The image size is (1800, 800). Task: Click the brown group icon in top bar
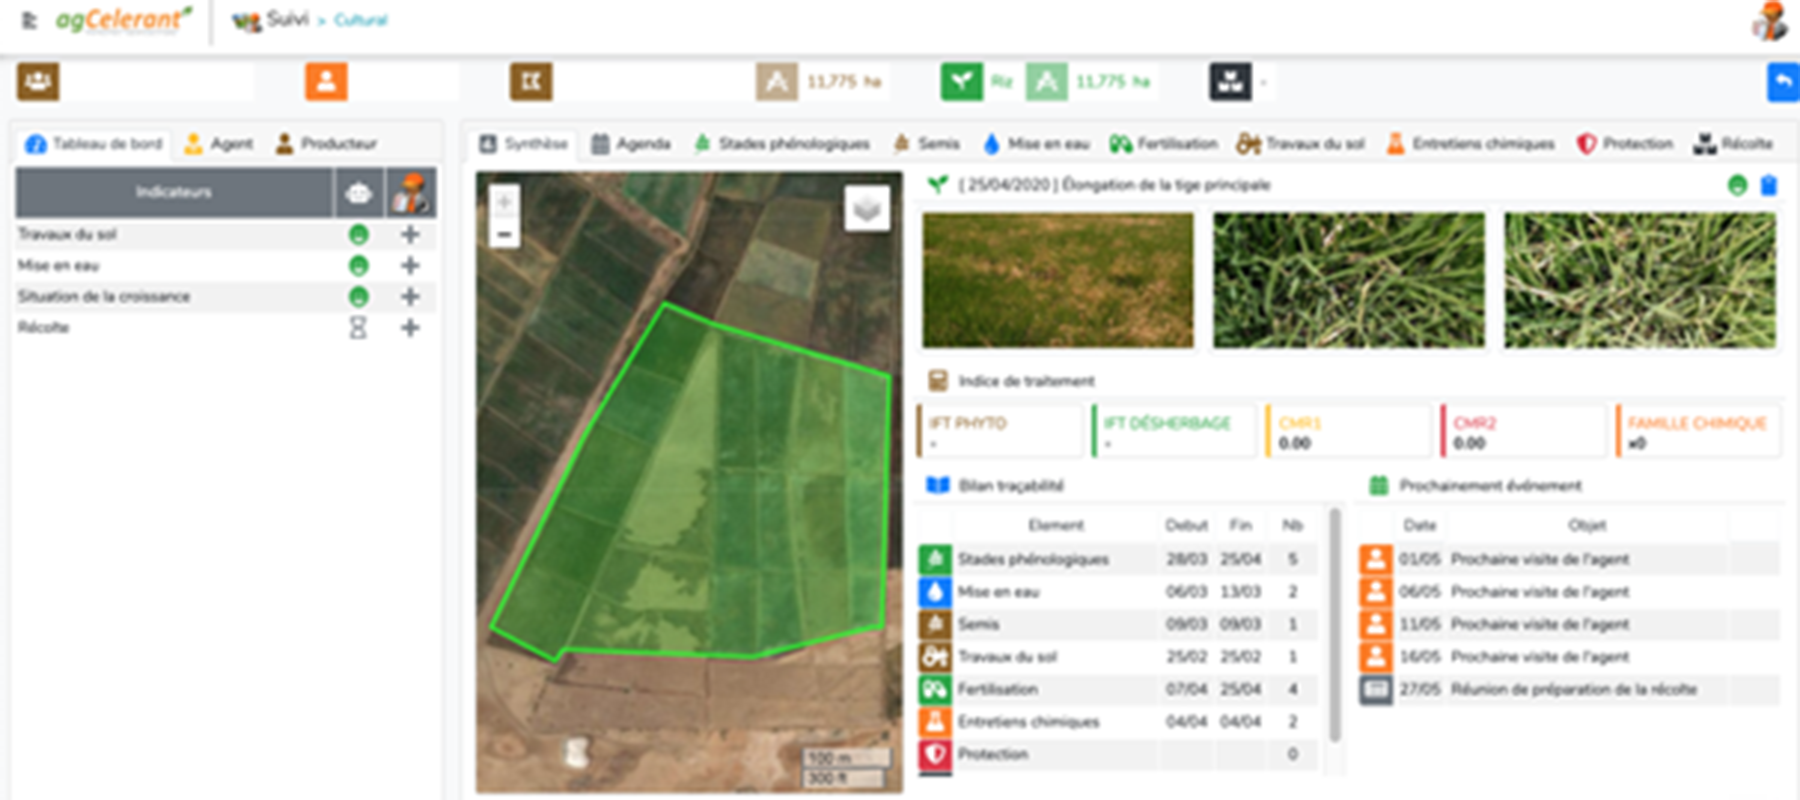[x=38, y=82]
